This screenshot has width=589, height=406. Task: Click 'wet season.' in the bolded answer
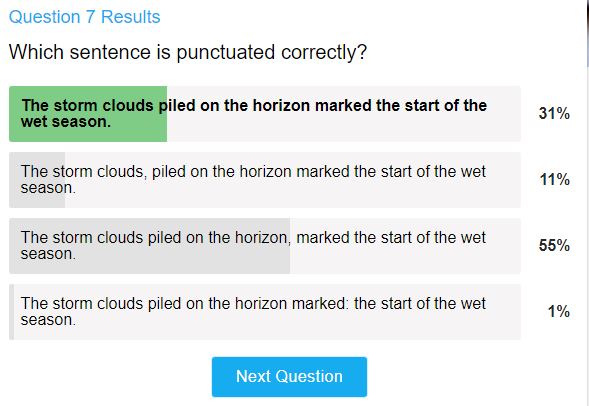point(66,122)
